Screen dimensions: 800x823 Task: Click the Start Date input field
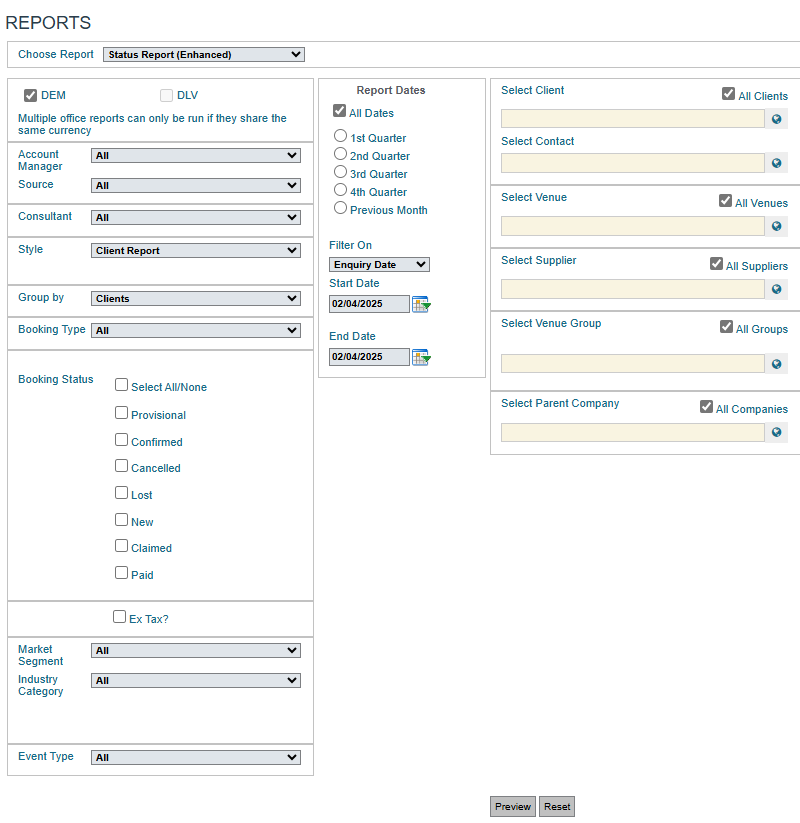[x=369, y=304]
